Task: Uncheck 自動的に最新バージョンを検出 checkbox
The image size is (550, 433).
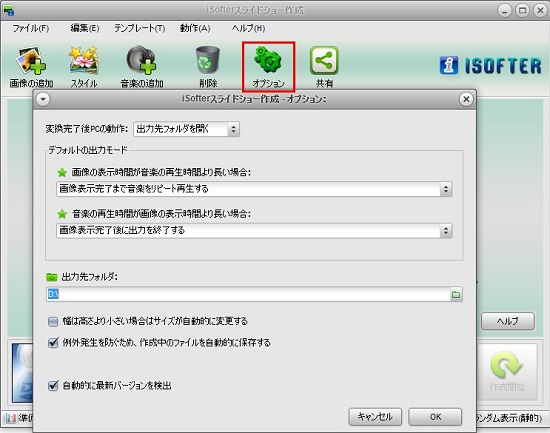Action: click(x=53, y=386)
